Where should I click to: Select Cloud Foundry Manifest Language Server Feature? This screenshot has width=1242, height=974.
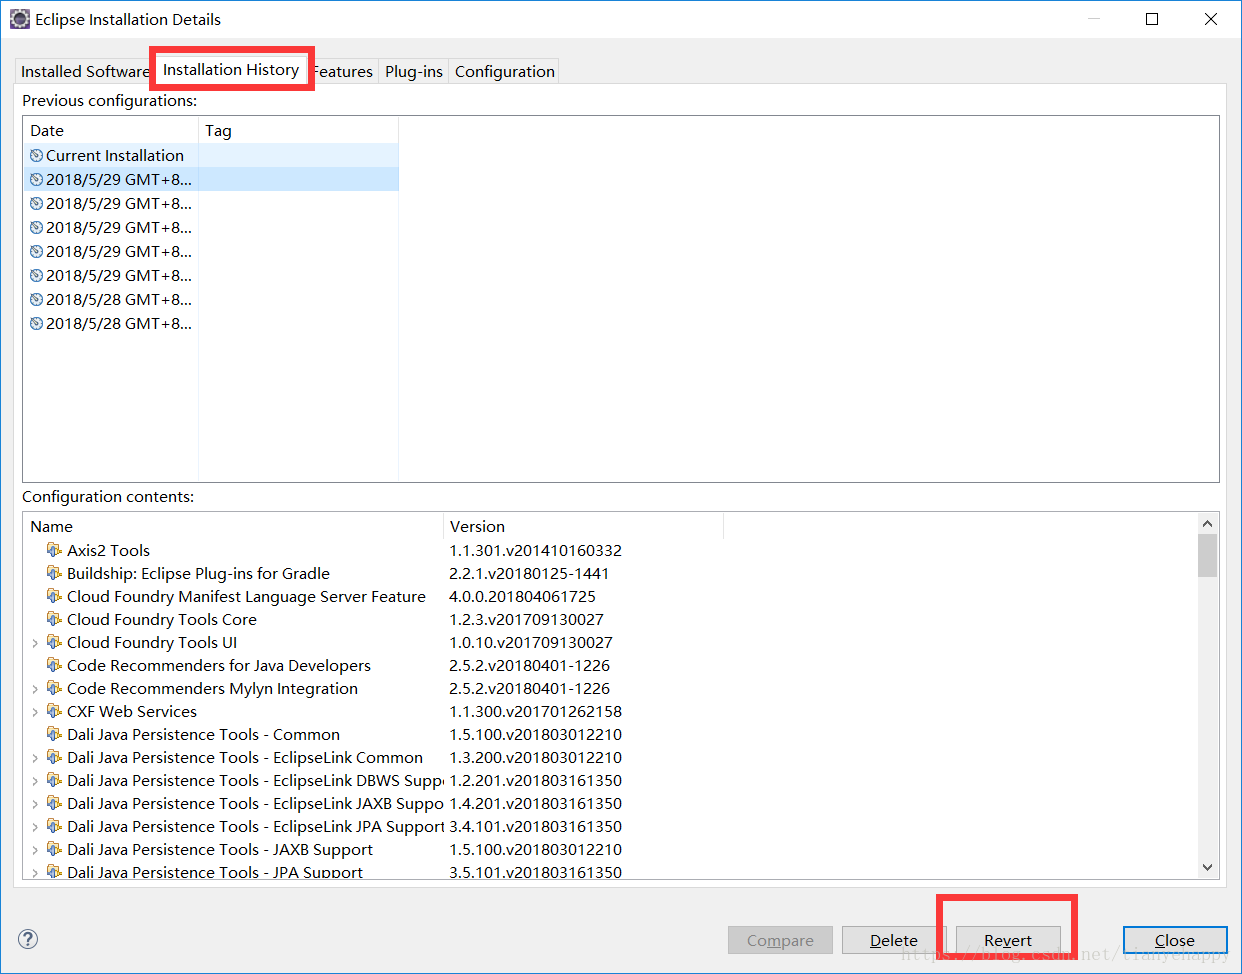pyautogui.click(x=246, y=596)
